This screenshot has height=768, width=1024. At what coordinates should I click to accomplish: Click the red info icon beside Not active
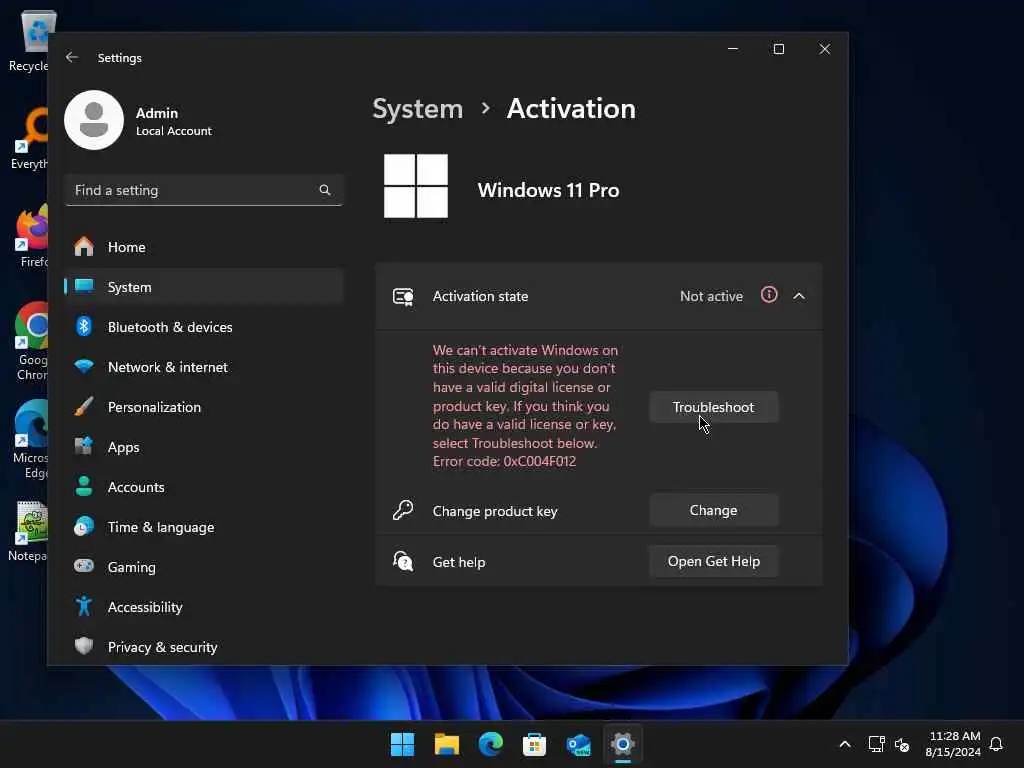[769, 295]
